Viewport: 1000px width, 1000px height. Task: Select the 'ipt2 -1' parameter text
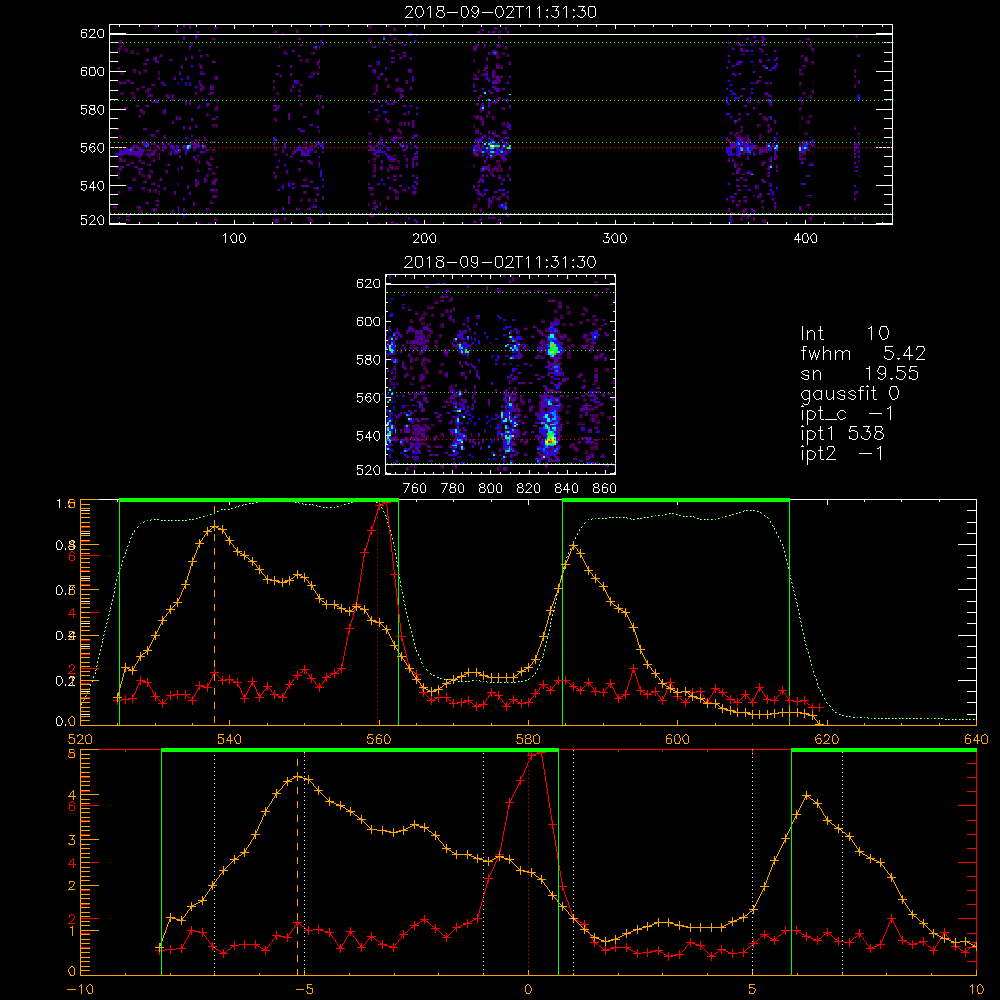[x=842, y=453]
